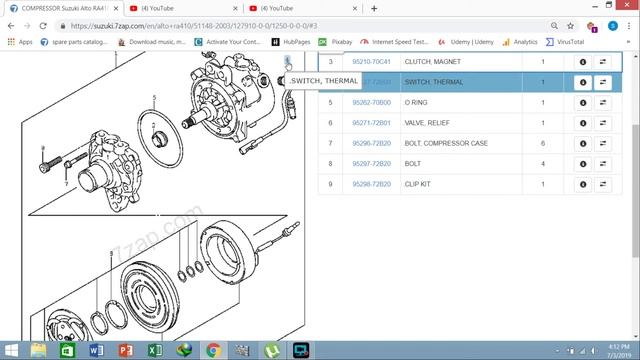The width and height of the screenshot is (640, 360).
Task: Bookmark this page with star icon
Action: tap(570, 26)
